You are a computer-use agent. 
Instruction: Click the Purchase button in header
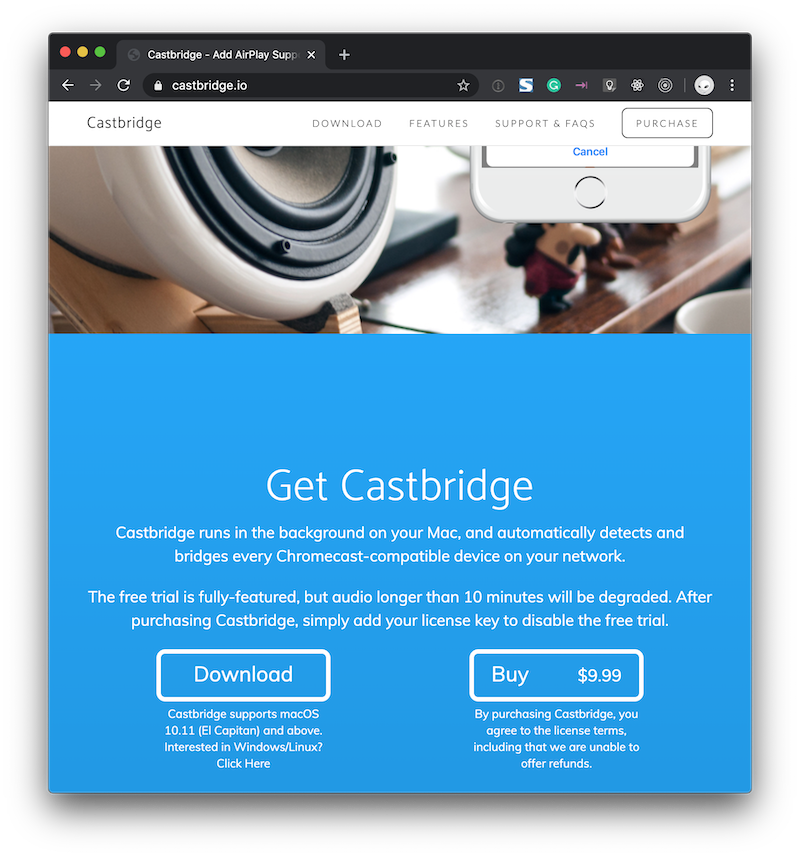[667, 123]
